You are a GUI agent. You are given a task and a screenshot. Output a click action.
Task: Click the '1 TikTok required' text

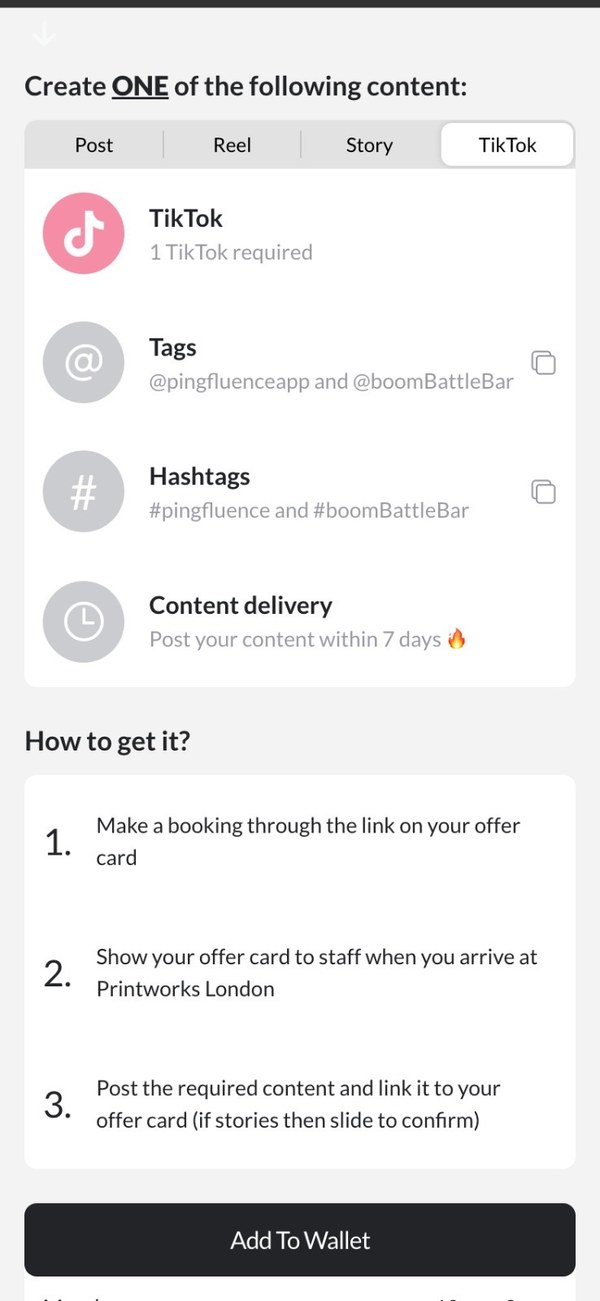click(x=230, y=252)
